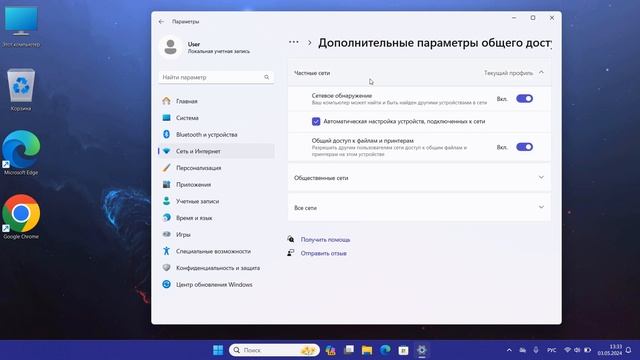Click the Персонализация brush icon
This screenshot has width=640, height=360.
[x=166, y=168]
